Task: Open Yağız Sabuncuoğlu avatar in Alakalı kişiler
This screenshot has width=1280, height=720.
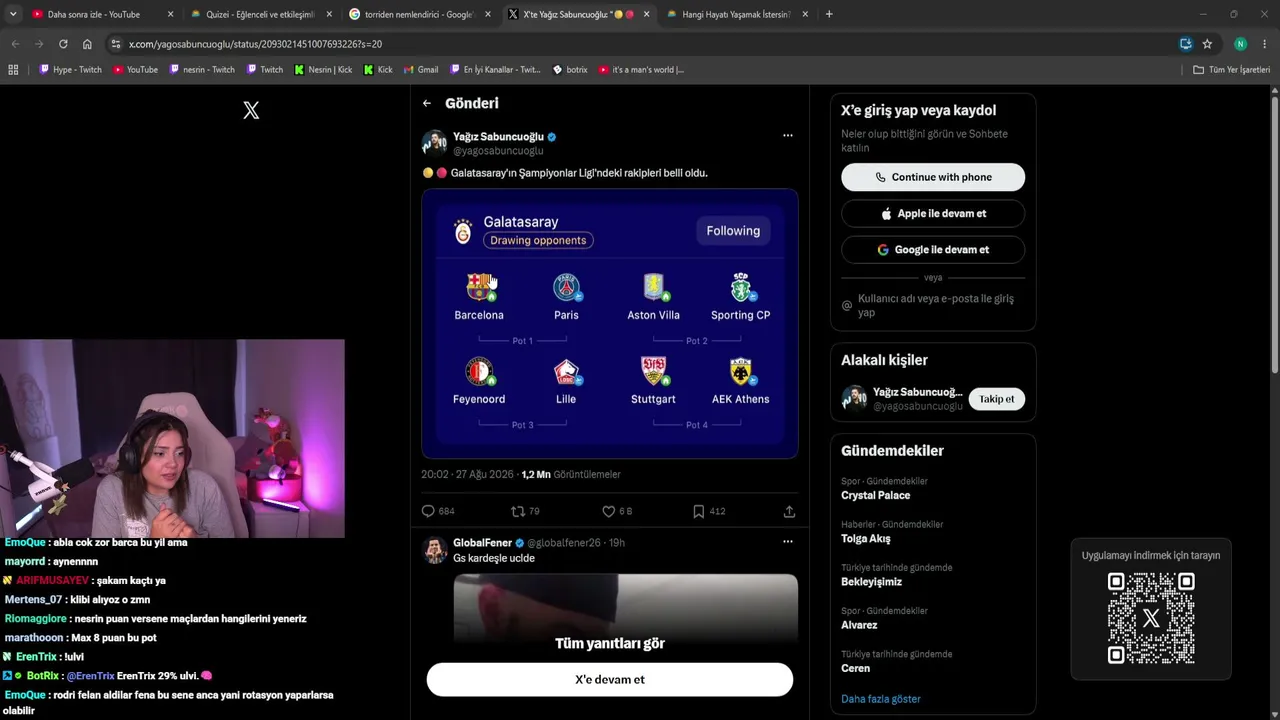Action: coord(854,399)
